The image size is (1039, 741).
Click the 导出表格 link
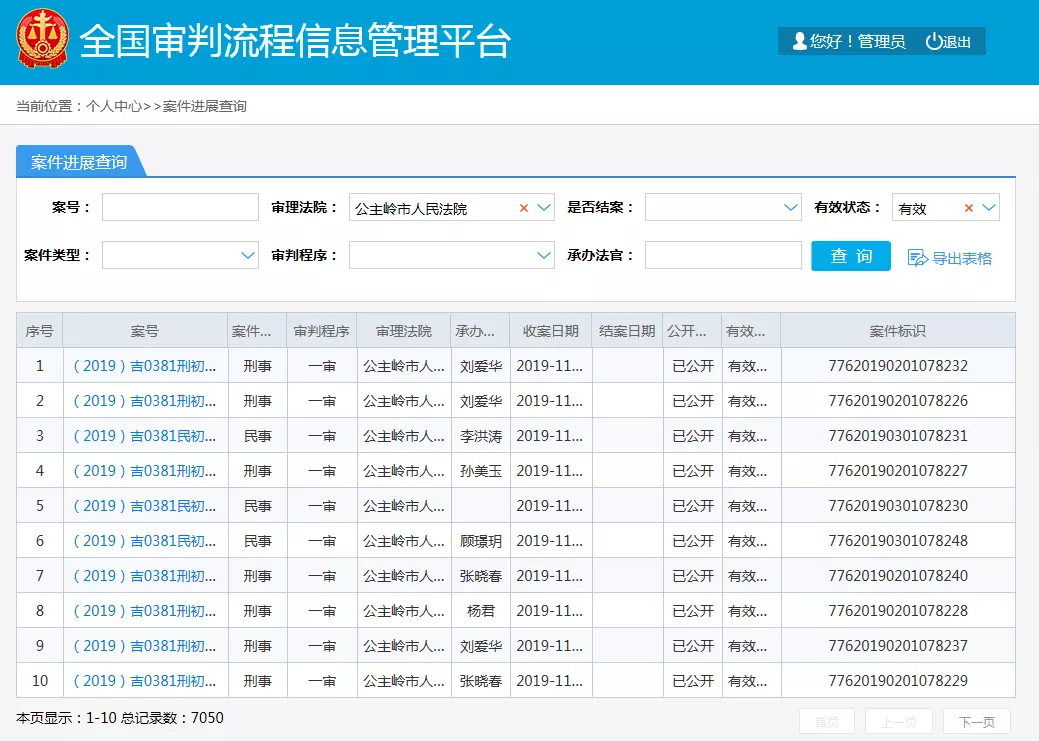pyautogui.click(x=961, y=258)
